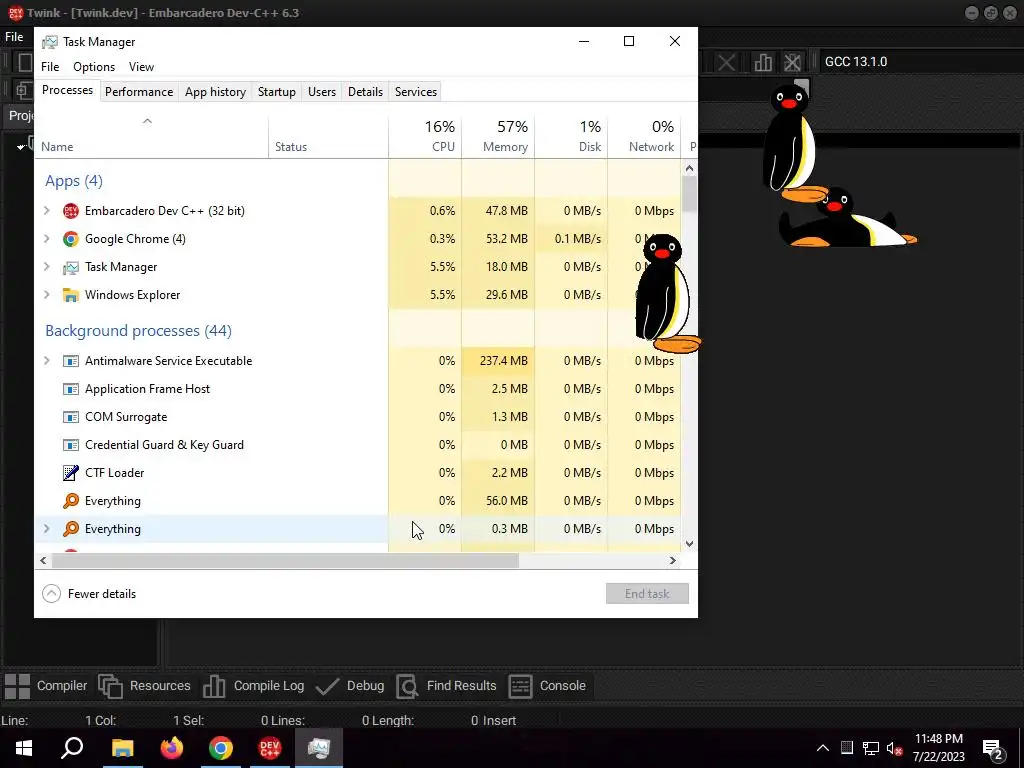Select the Processes tab

click(67, 90)
